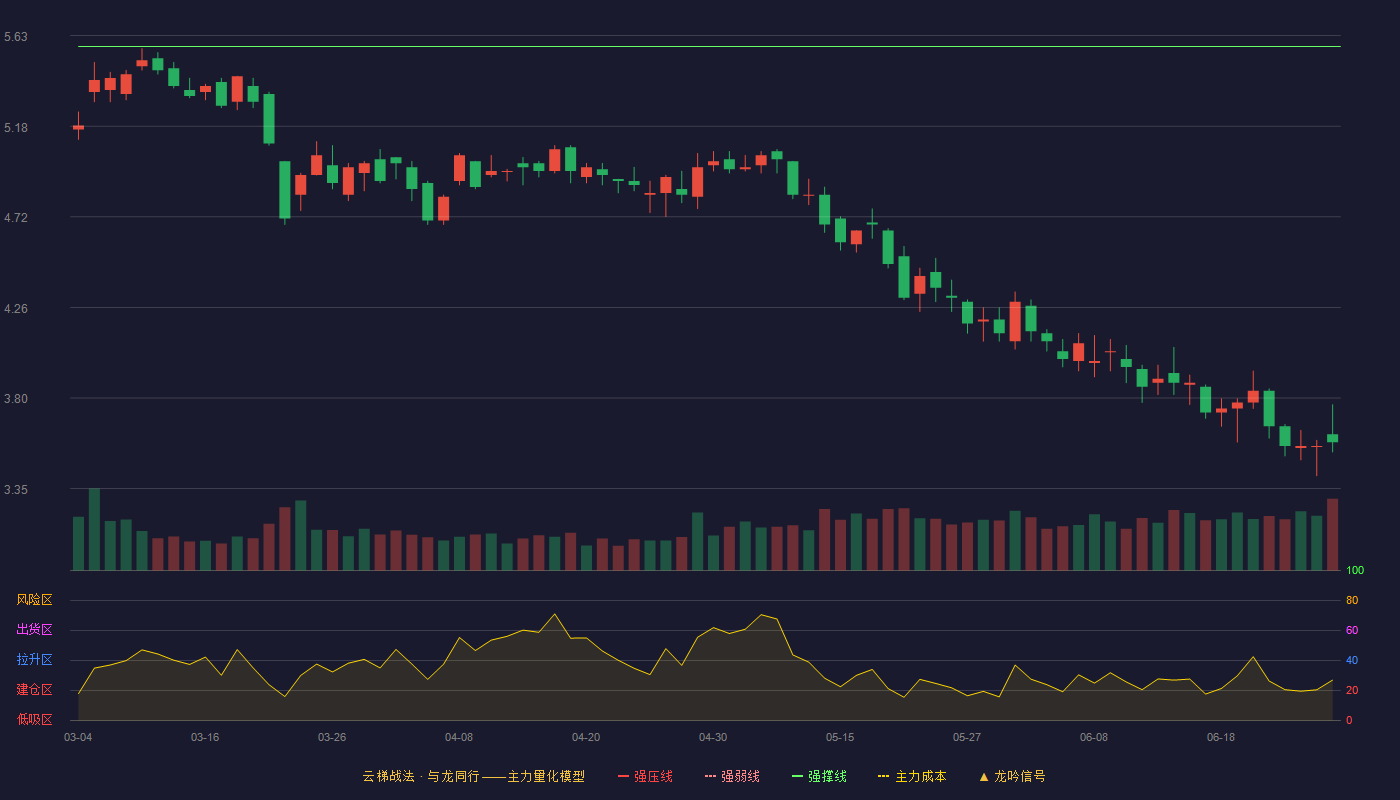This screenshot has height=800, width=1400.
Task: Click the 风险区 zone label
Action: point(34,600)
